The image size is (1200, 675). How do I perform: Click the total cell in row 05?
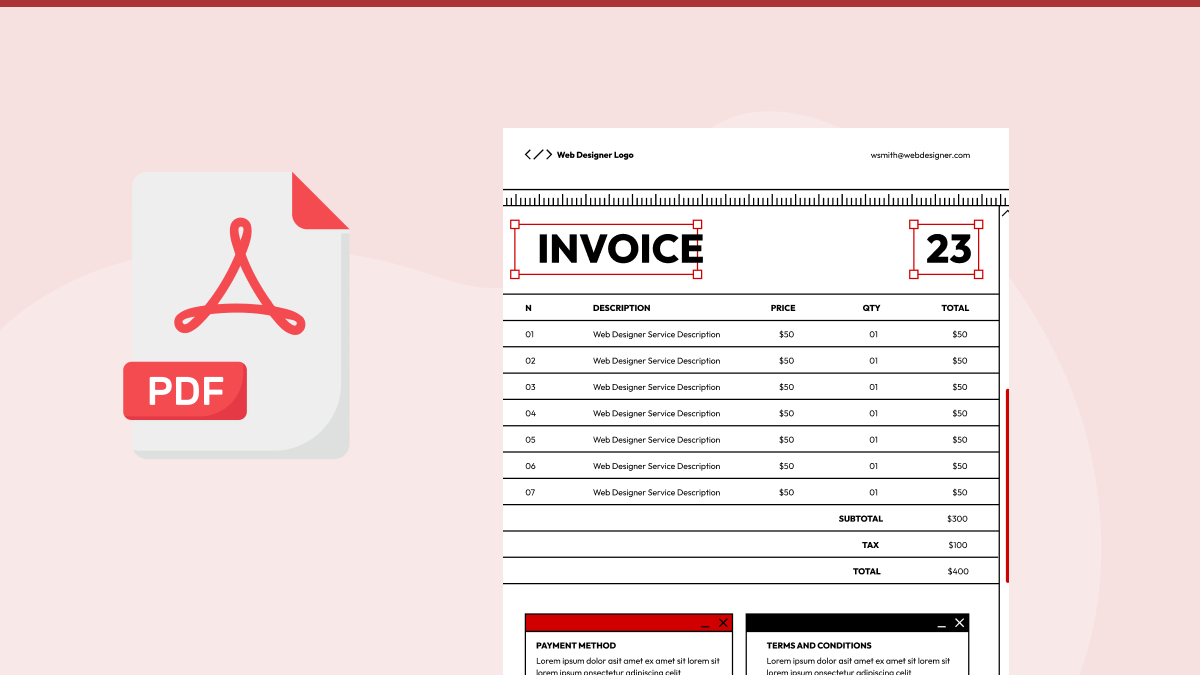[960, 440]
